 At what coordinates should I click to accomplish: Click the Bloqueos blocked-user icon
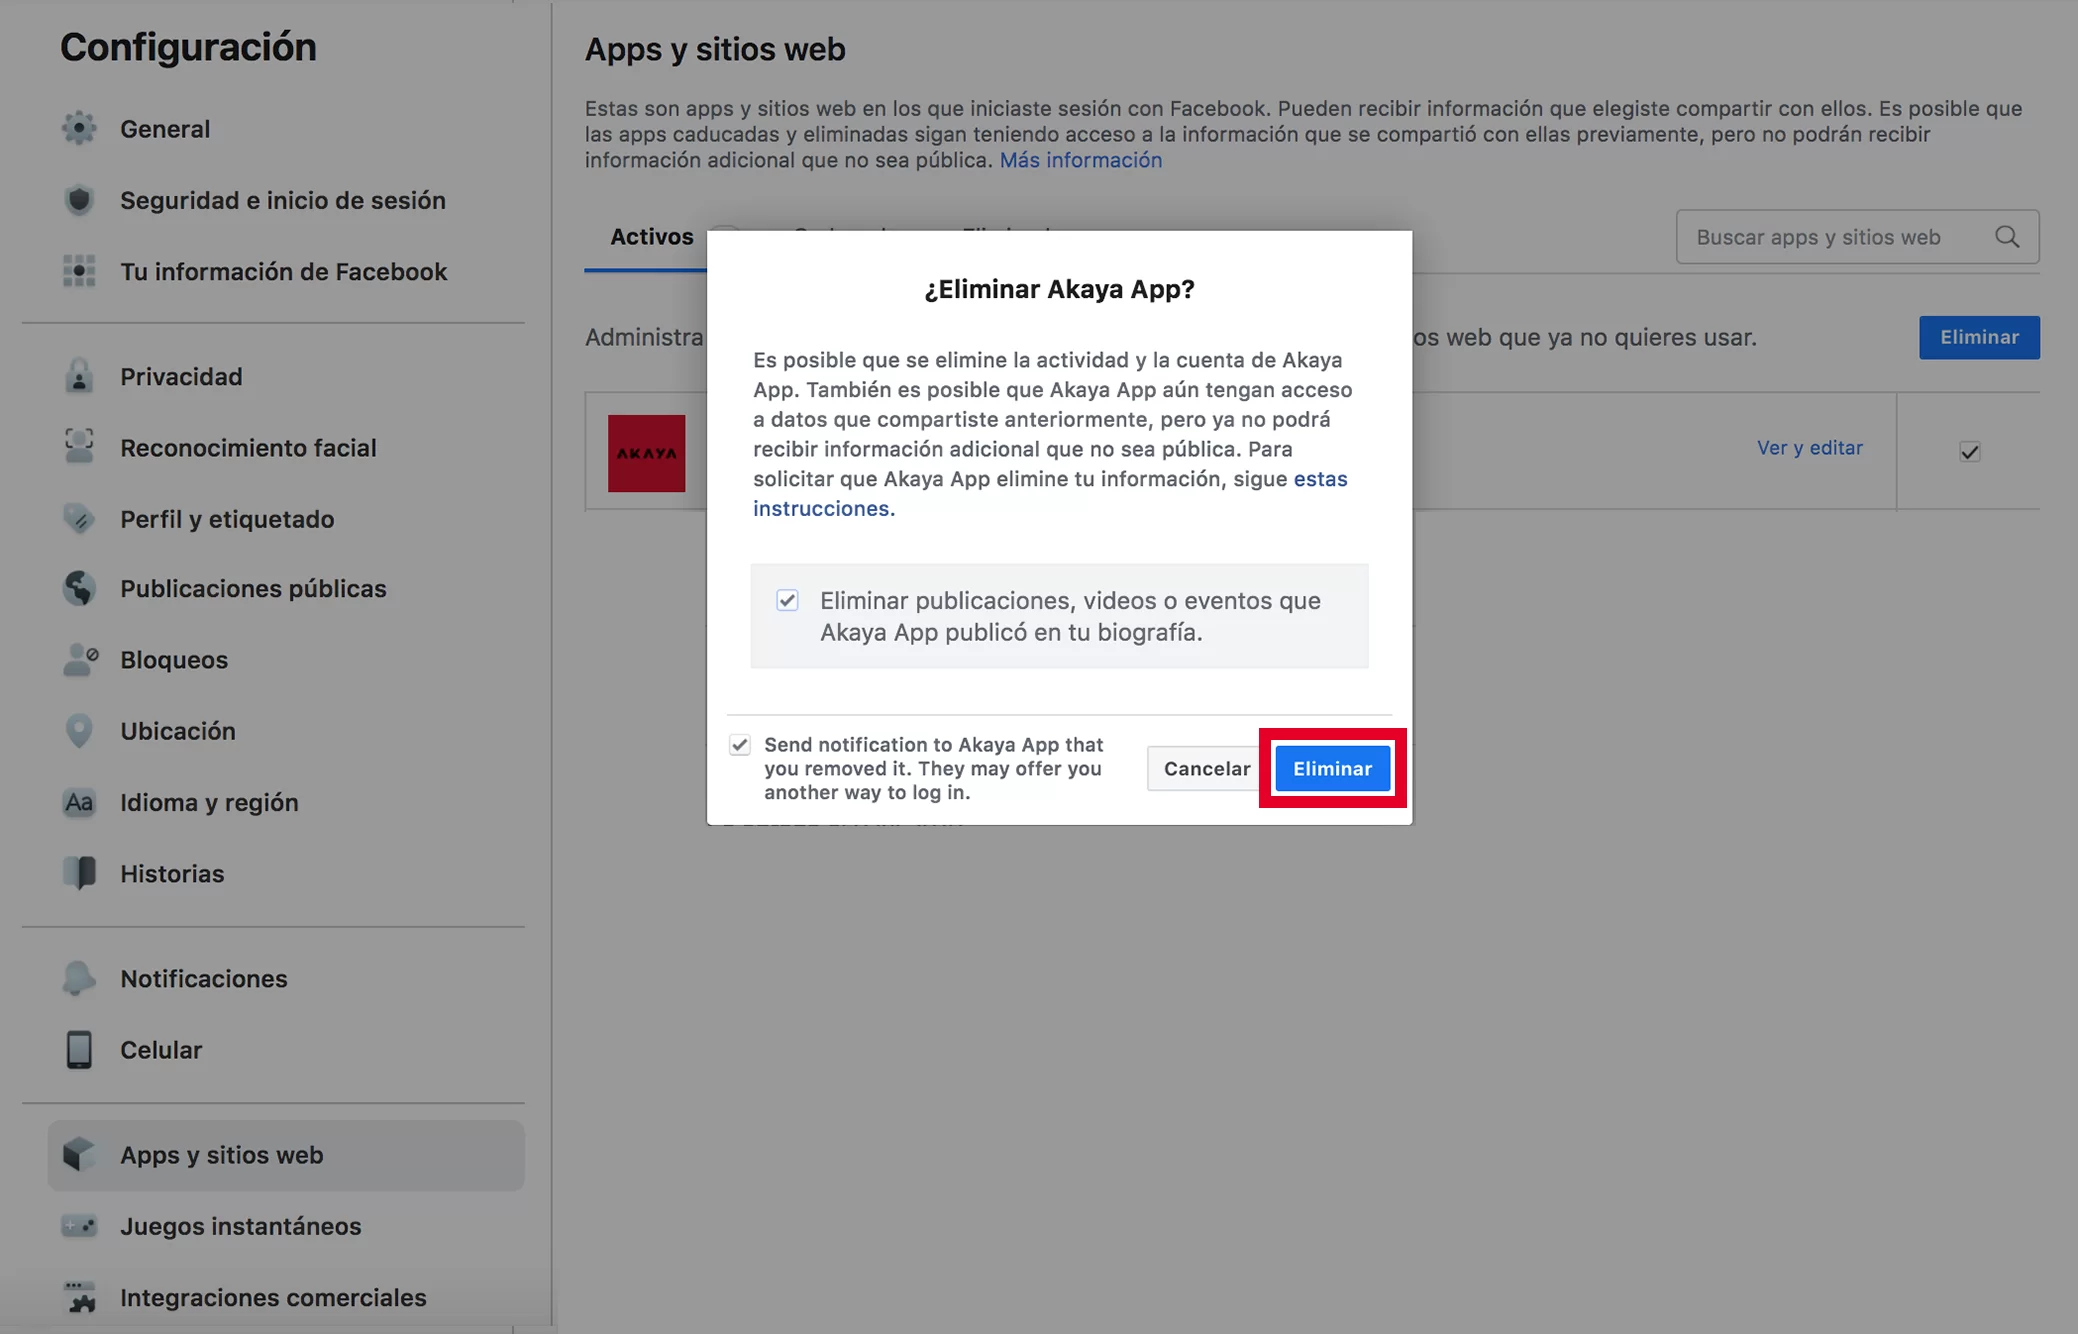(x=80, y=659)
